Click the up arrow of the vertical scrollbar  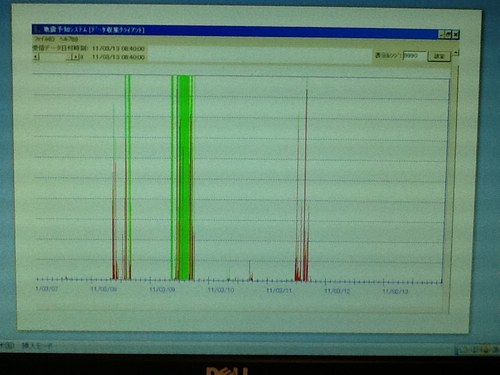[456, 53]
